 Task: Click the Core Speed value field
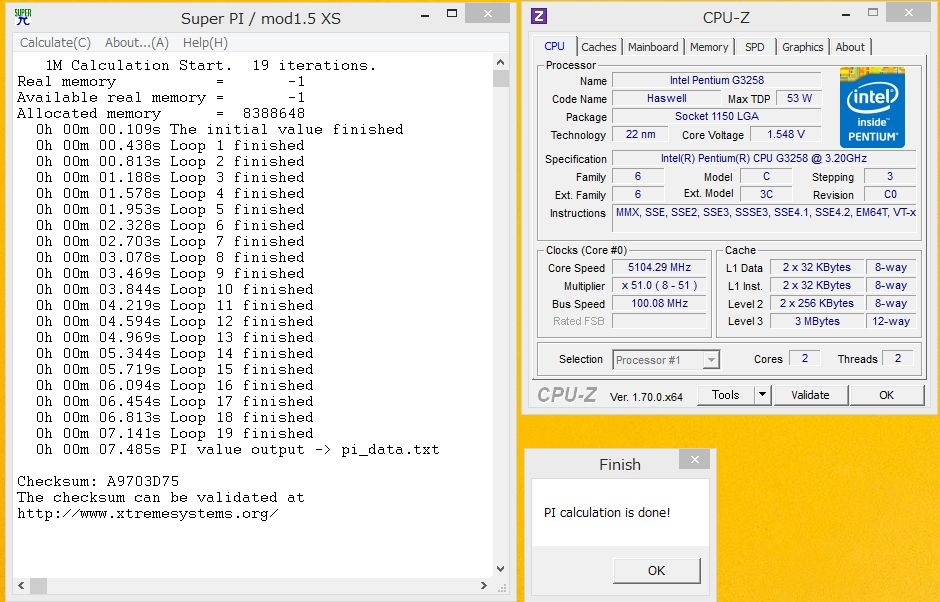point(659,268)
